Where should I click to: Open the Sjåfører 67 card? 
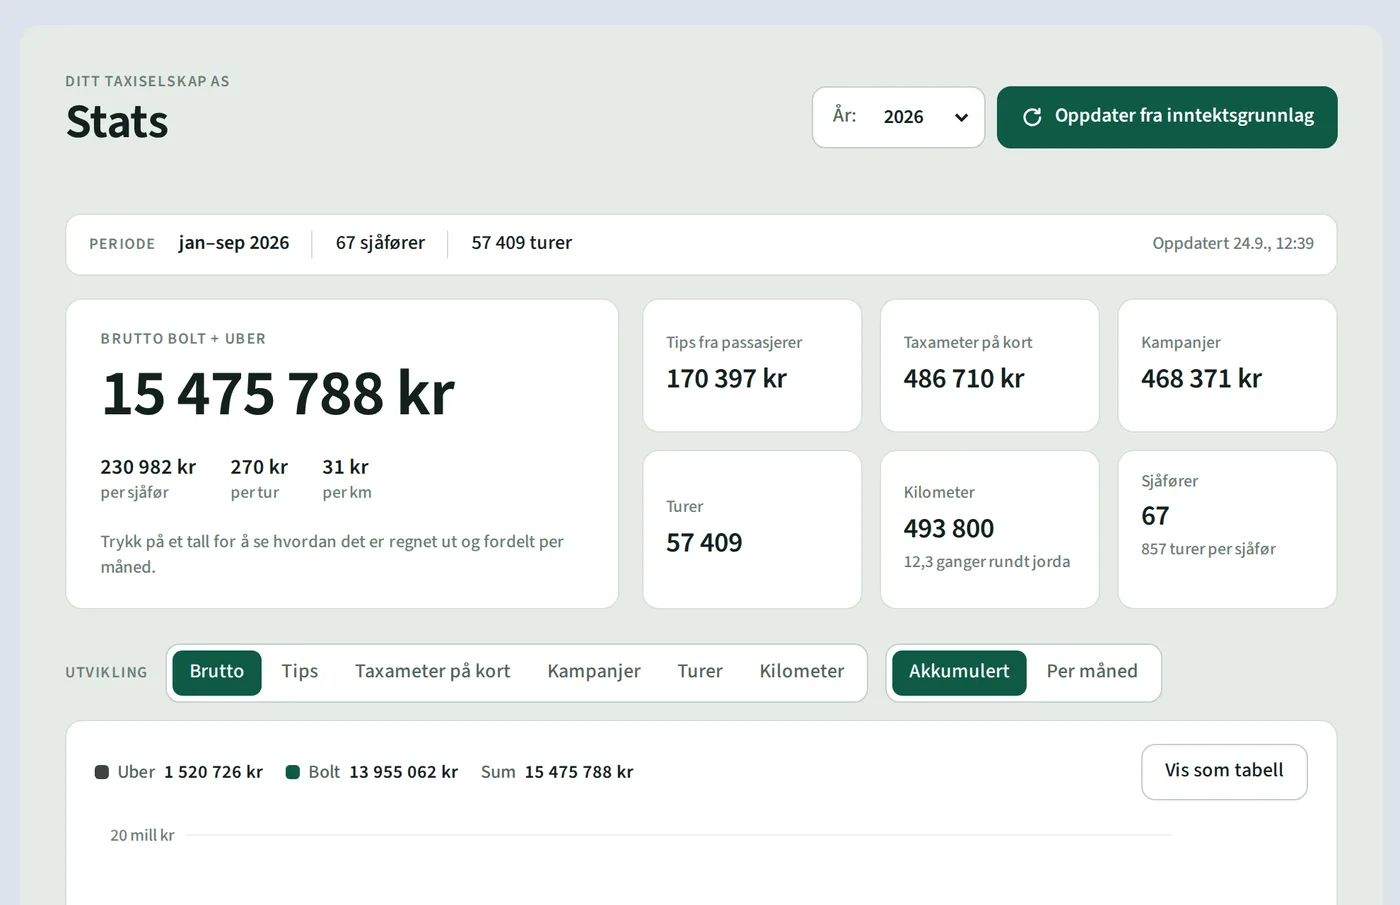coord(1227,529)
